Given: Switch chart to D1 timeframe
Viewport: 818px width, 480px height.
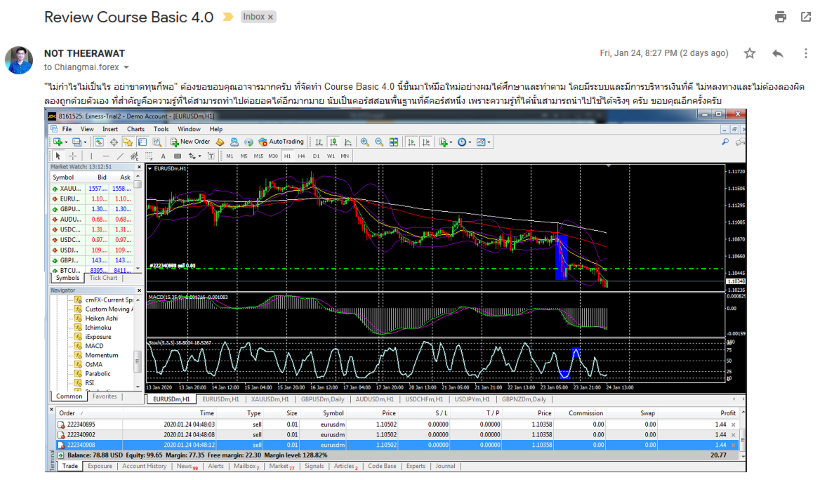Looking at the screenshot, I should click(x=316, y=156).
